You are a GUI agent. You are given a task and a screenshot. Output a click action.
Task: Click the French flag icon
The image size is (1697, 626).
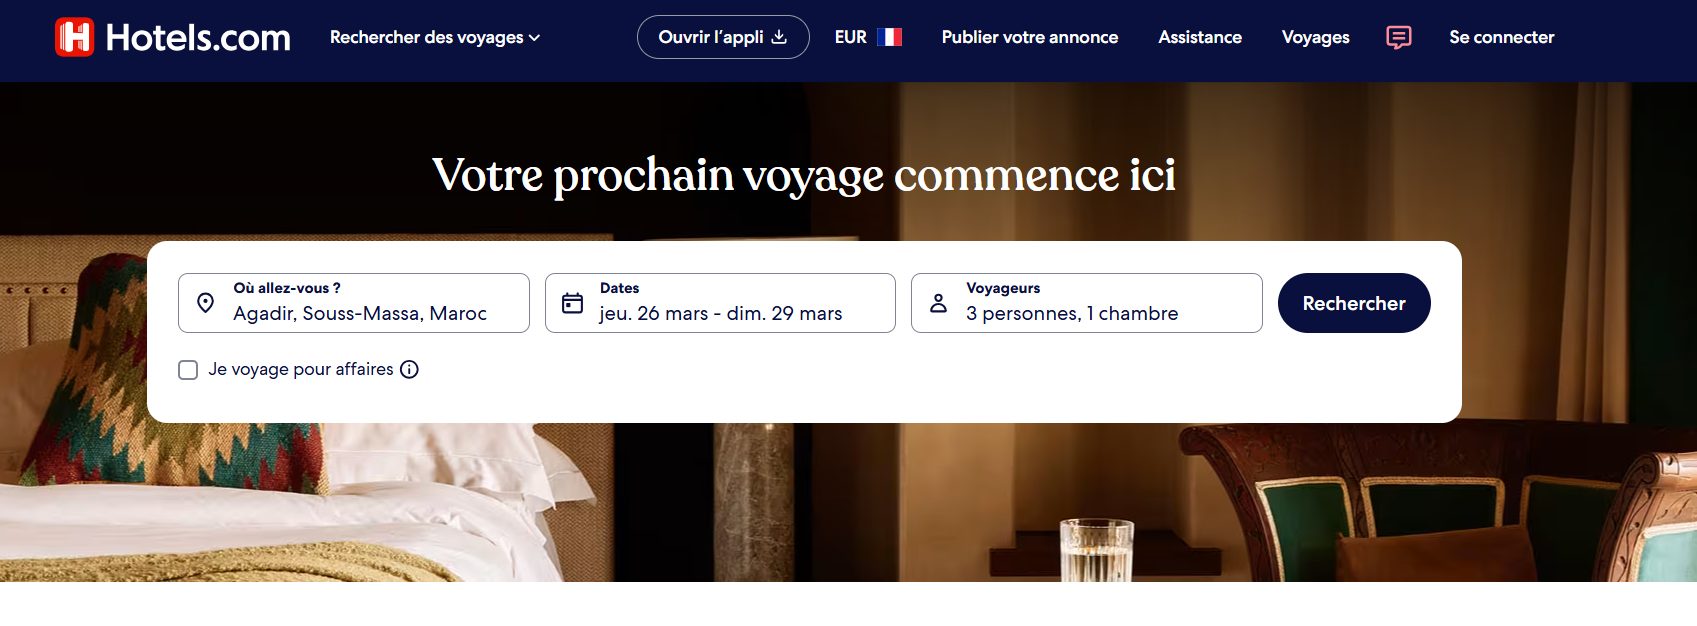tap(889, 37)
